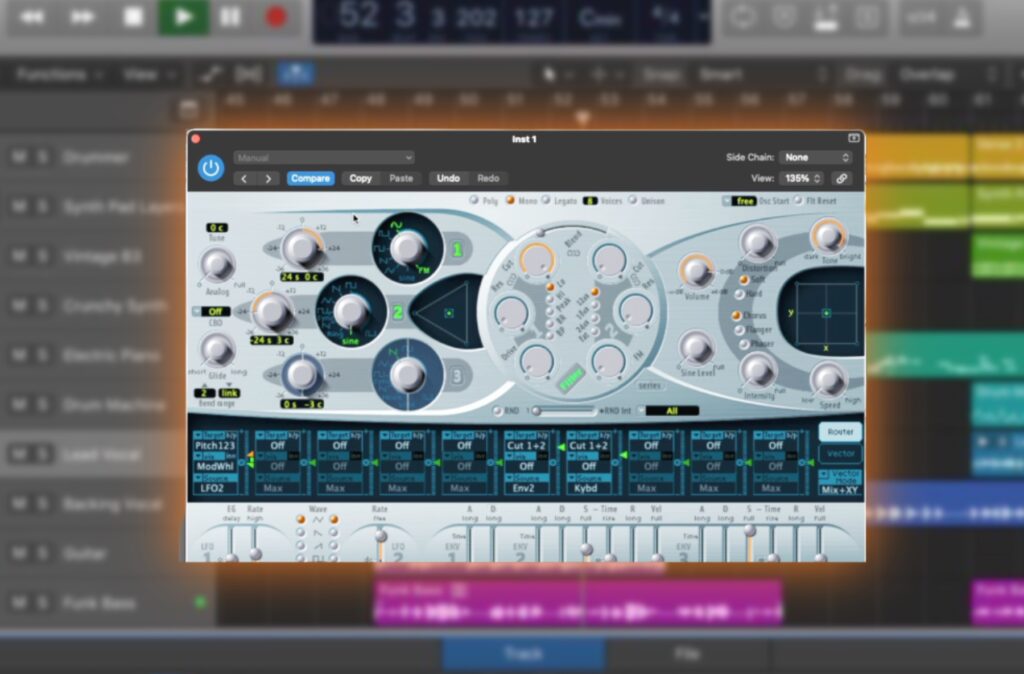Click the Undo button in the plugin header
Viewport: 1024px width, 674px height.
click(x=448, y=178)
